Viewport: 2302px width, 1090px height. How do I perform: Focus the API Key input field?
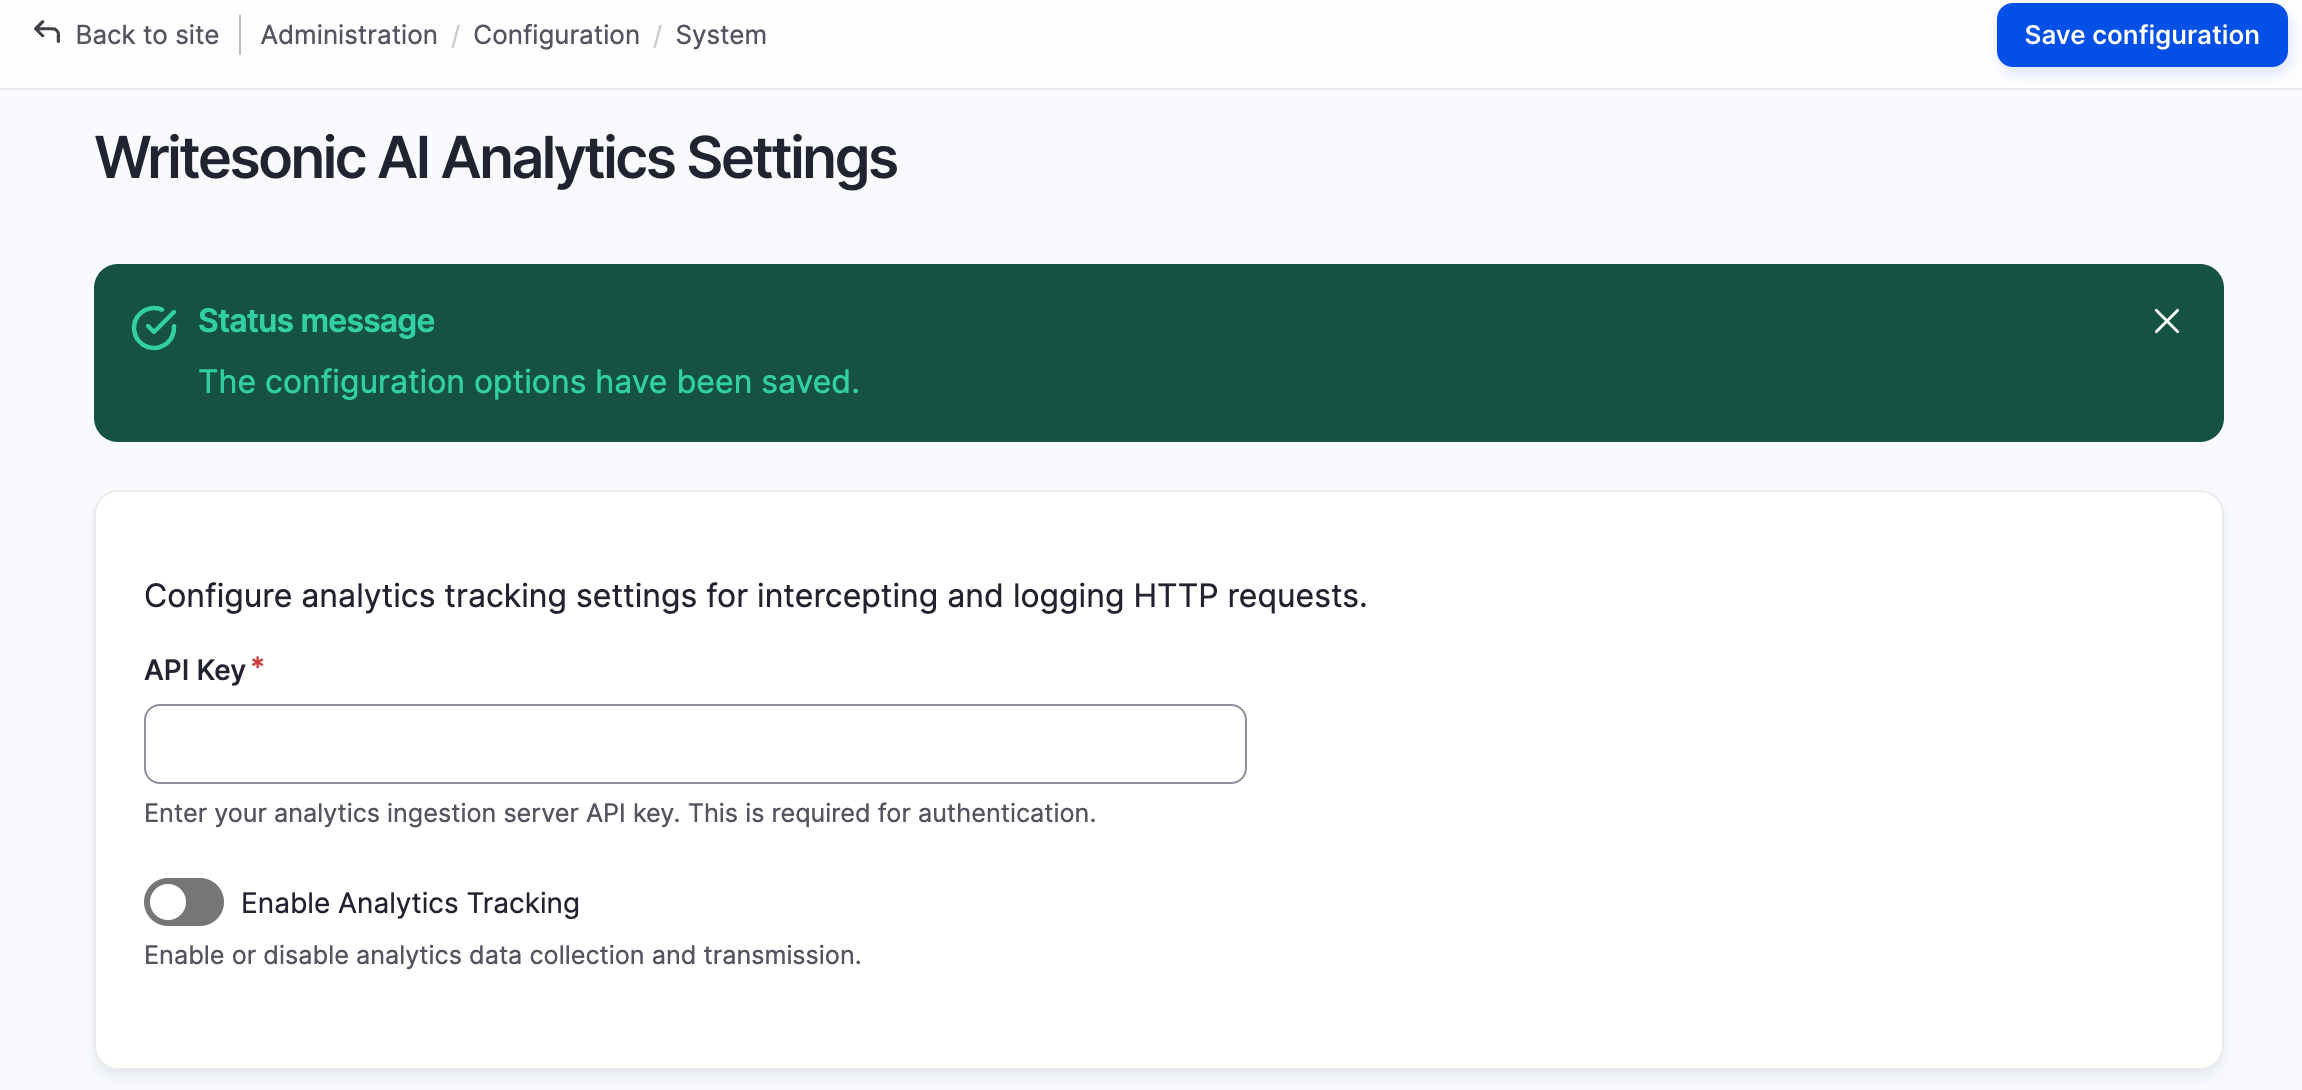click(x=695, y=744)
